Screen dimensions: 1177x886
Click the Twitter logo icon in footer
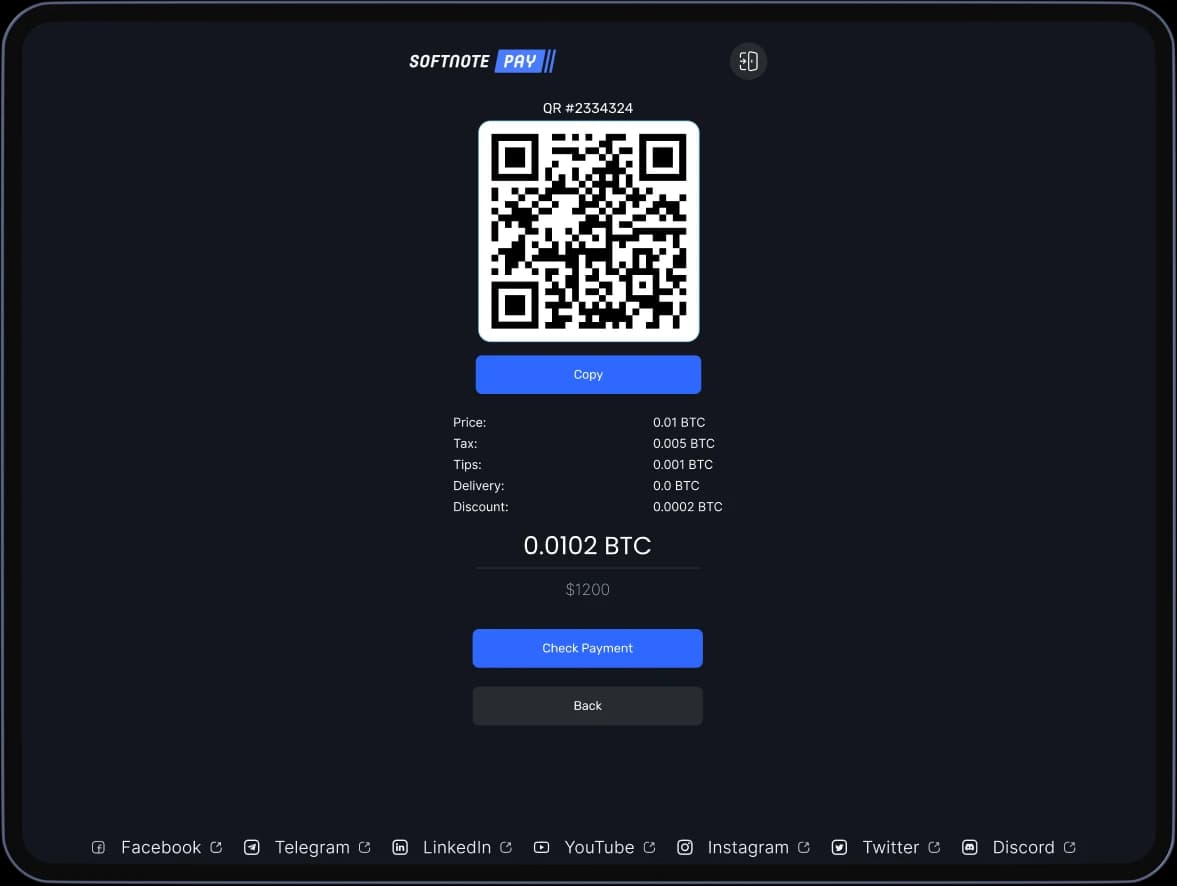click(840, 848)
